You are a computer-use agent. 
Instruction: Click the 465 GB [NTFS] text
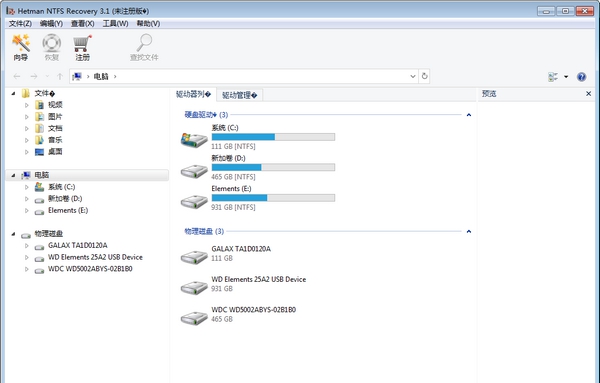(x=233, y=177)
